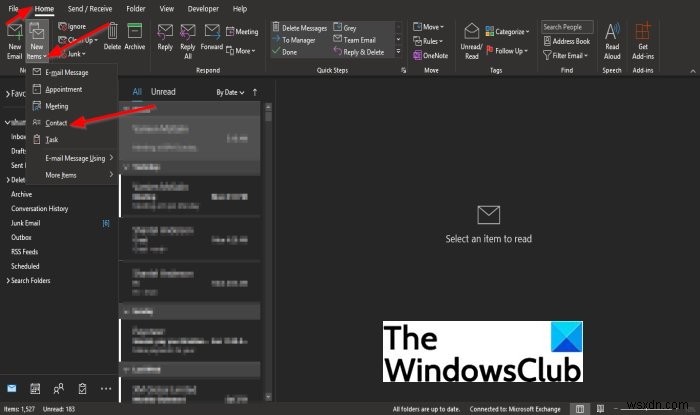The height and width of the screenshot is (415, 700).
Task: Show All messages filter
Action: click(x=137, y=91)
